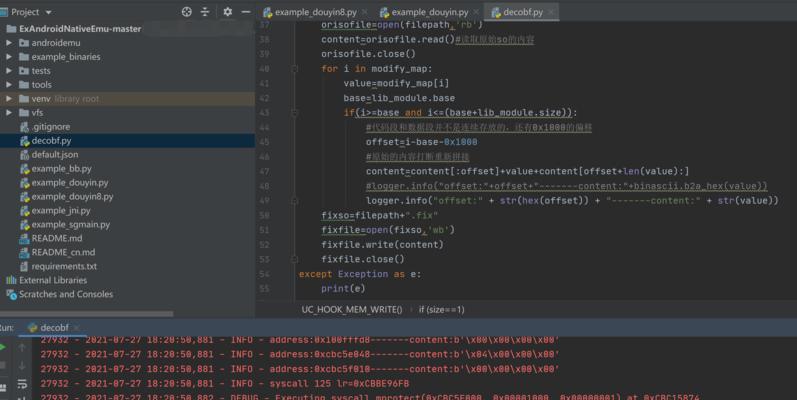Screen dimensions: 797x400
Task: Select example_douyin.py in the project tree
Action: [70, 182]
